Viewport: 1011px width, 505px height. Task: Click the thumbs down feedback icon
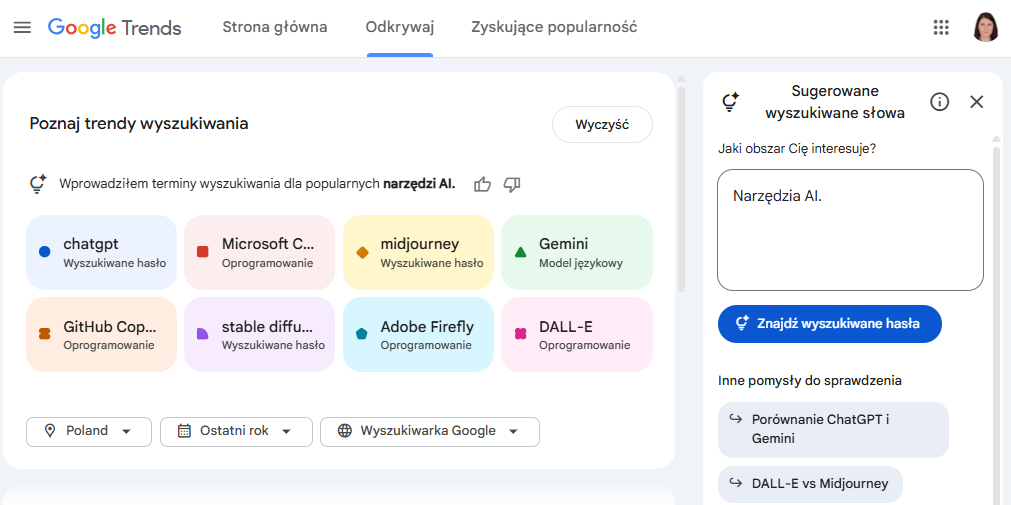pyautogui.click(x=512, y=184)
